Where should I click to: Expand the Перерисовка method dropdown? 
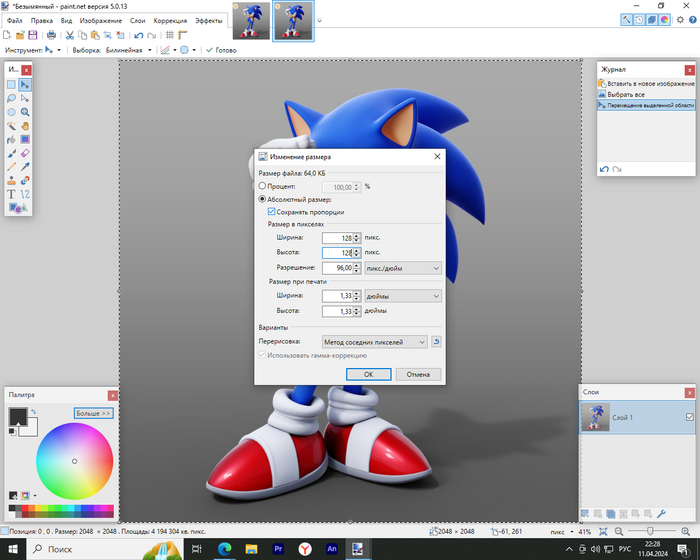375,342
